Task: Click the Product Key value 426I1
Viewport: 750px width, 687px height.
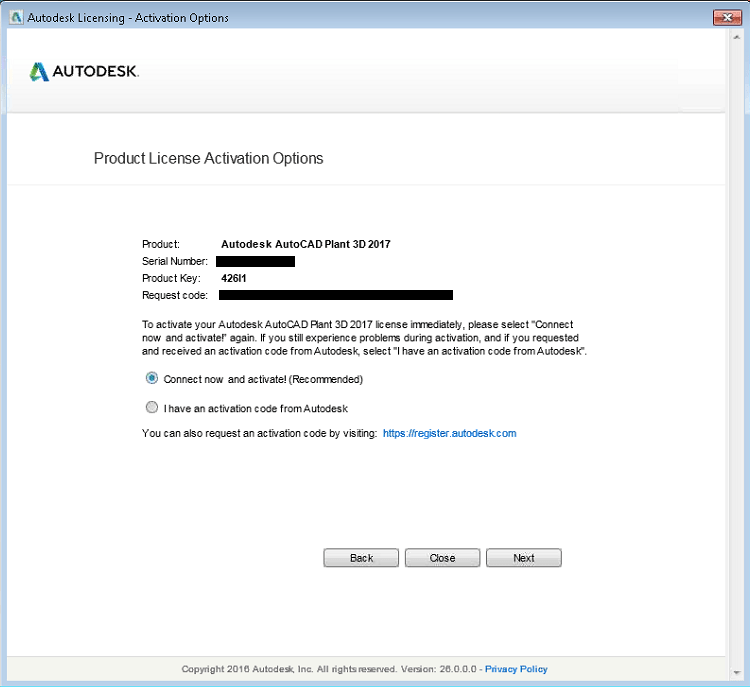Action: [x=233, y=278]
